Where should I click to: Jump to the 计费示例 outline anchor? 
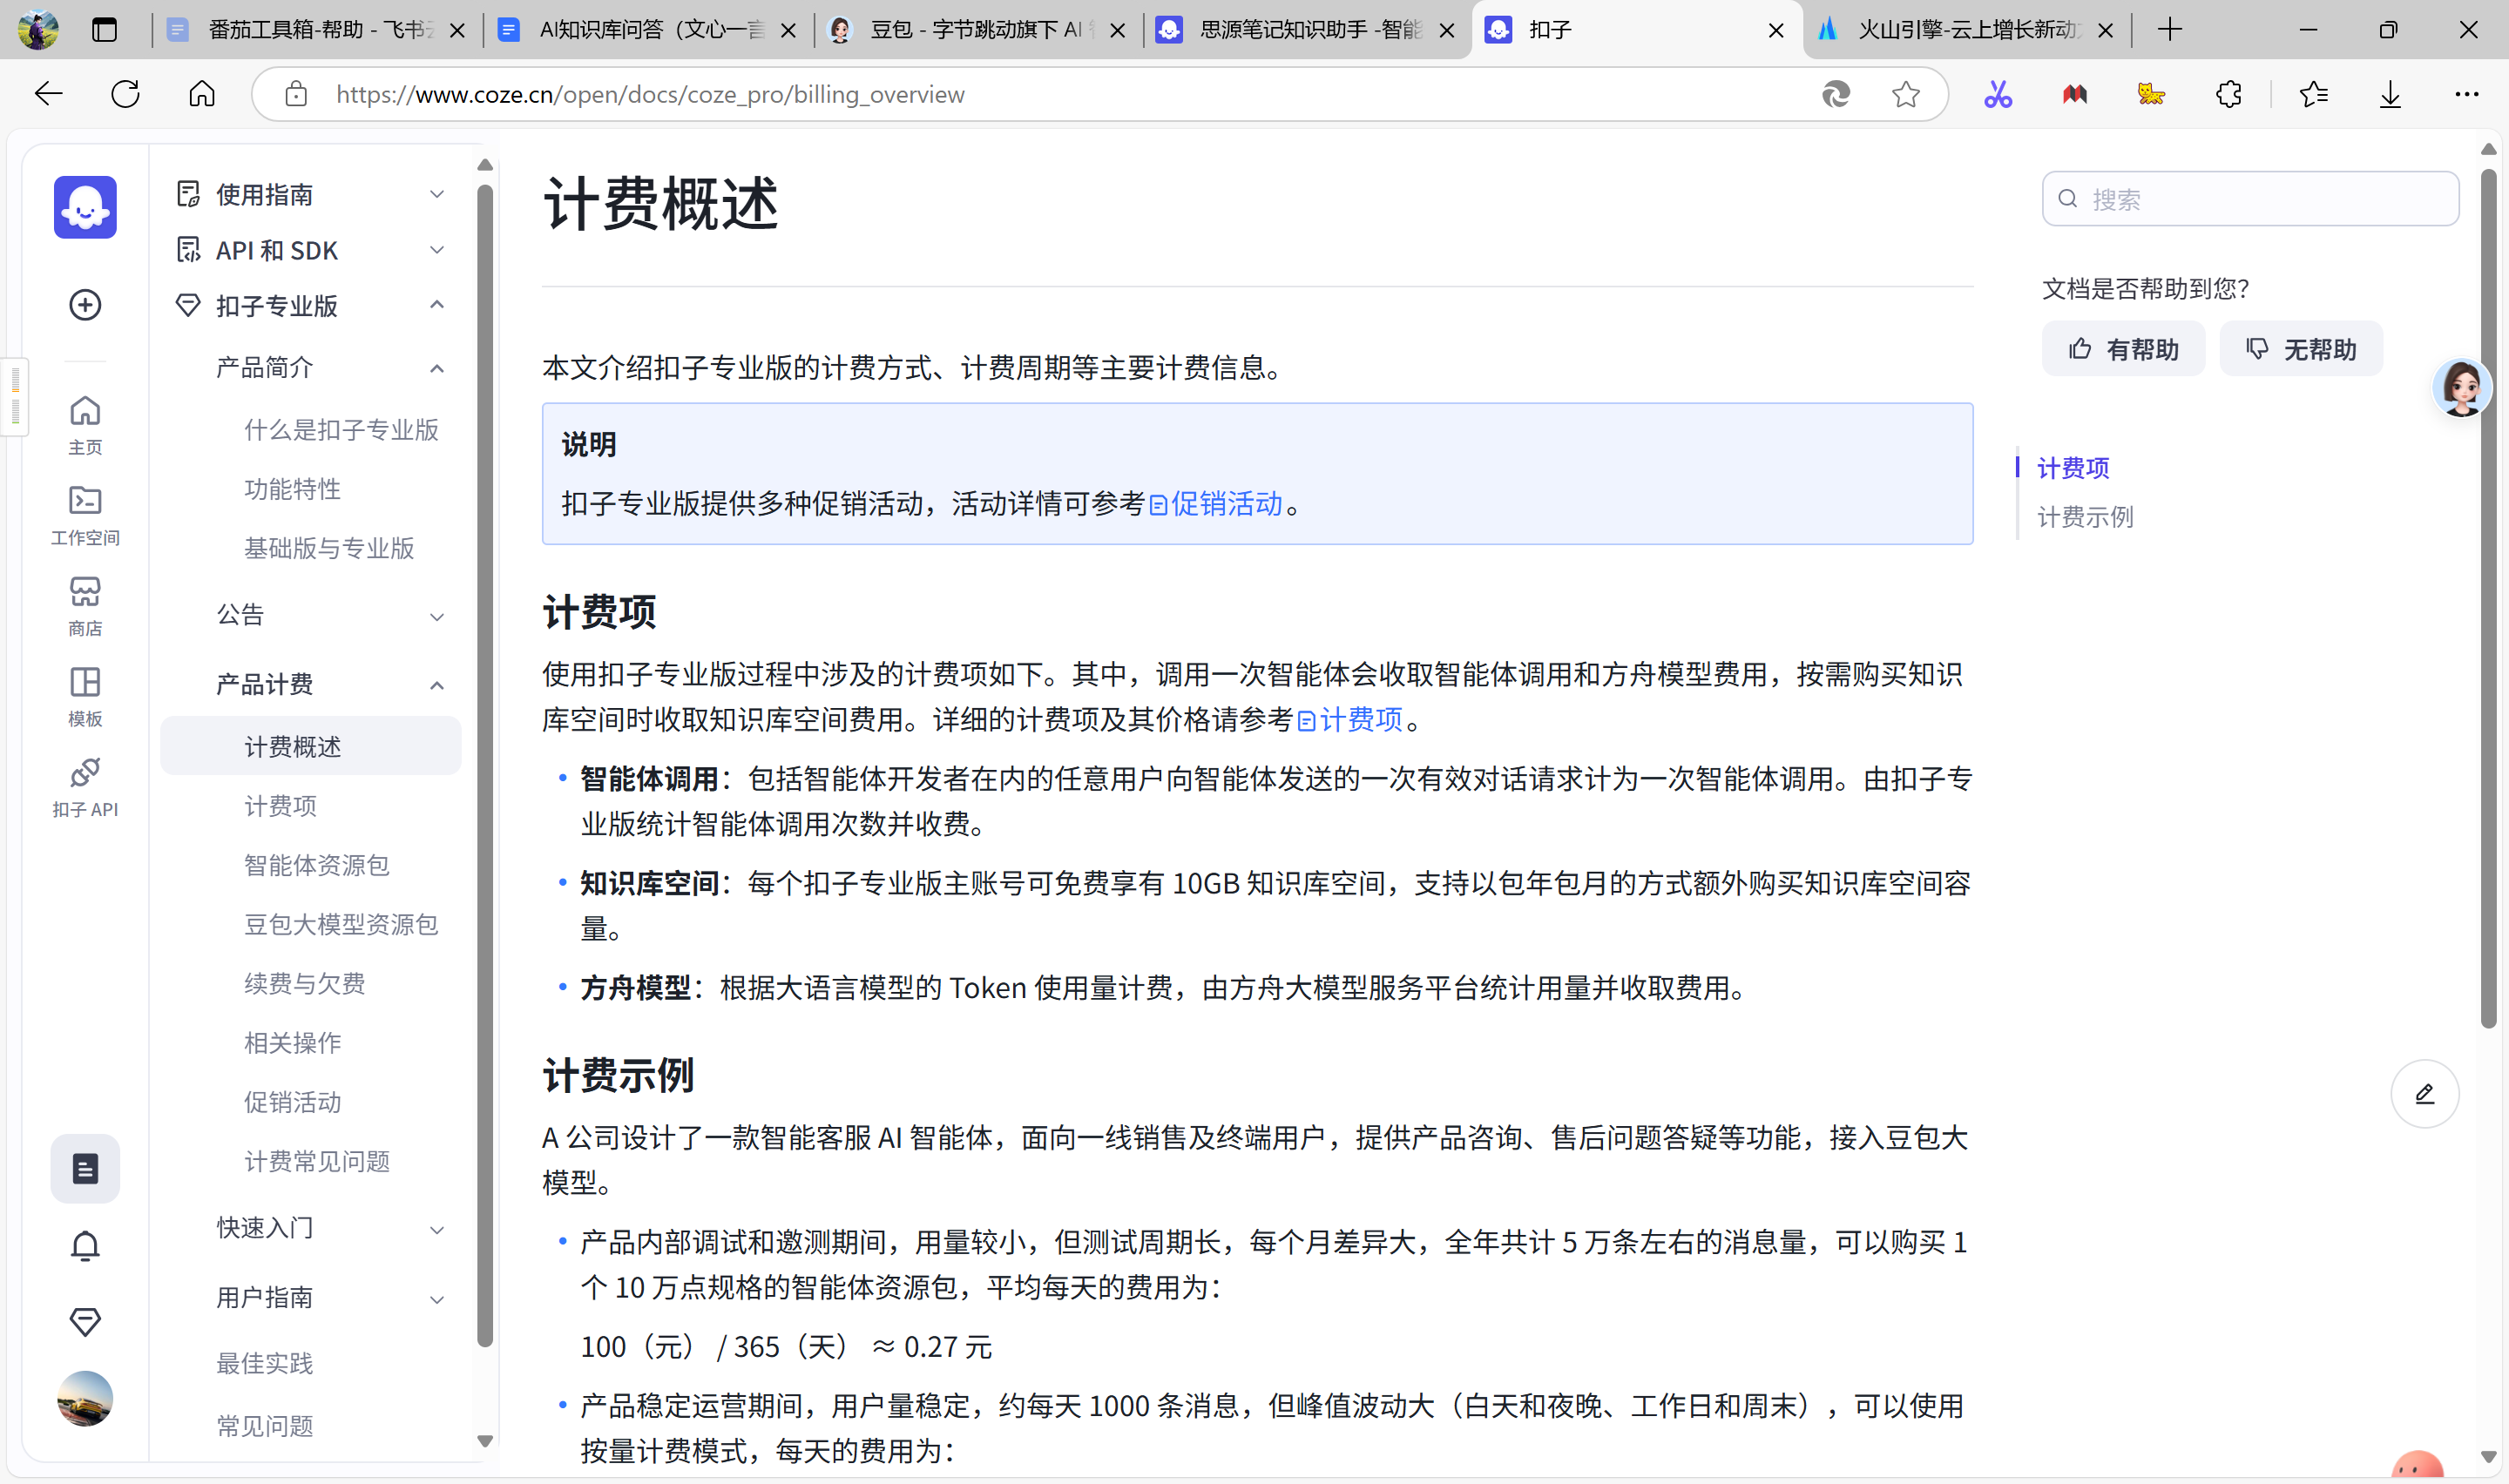click(x=2085, y=517)
